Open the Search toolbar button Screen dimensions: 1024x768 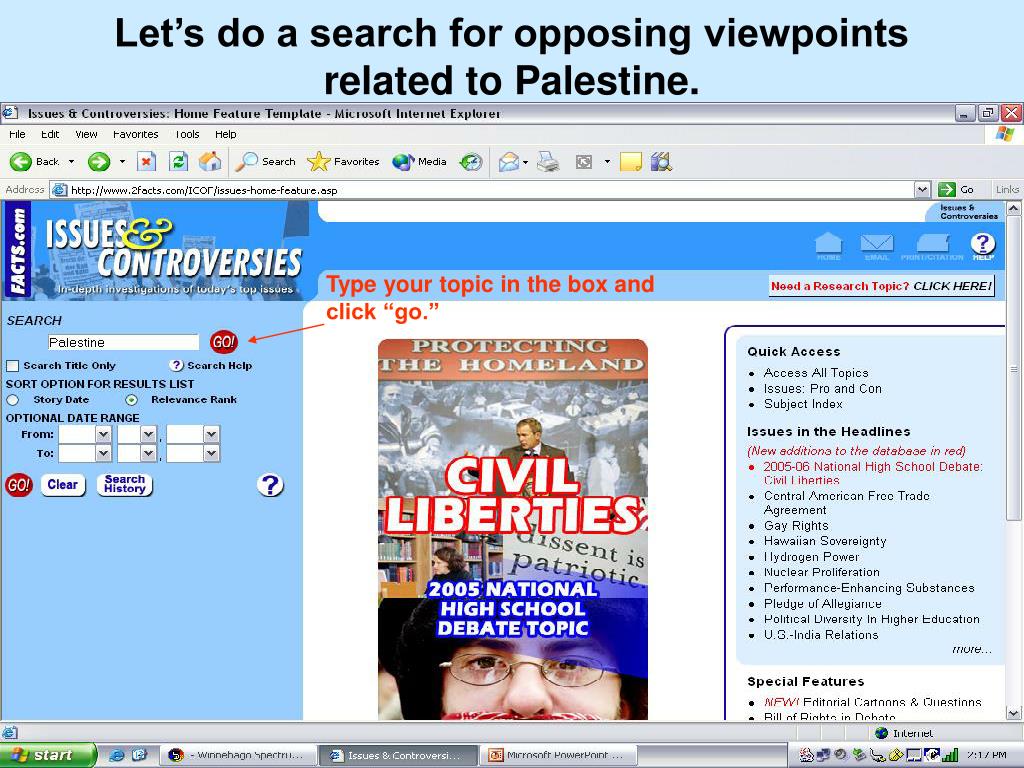point(265,161)
